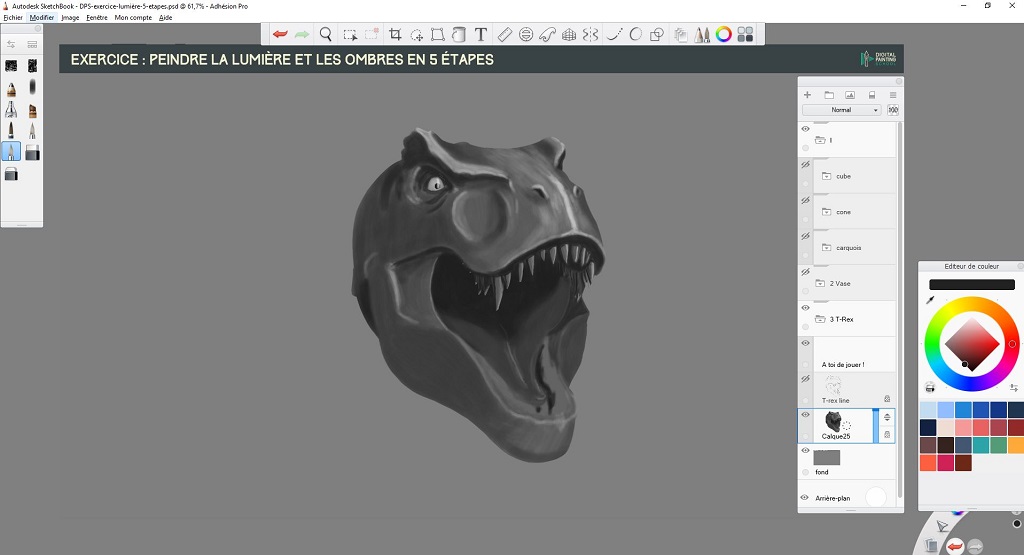Open the Image menu
1024x555 pixels.
click(x=70, y=17)
